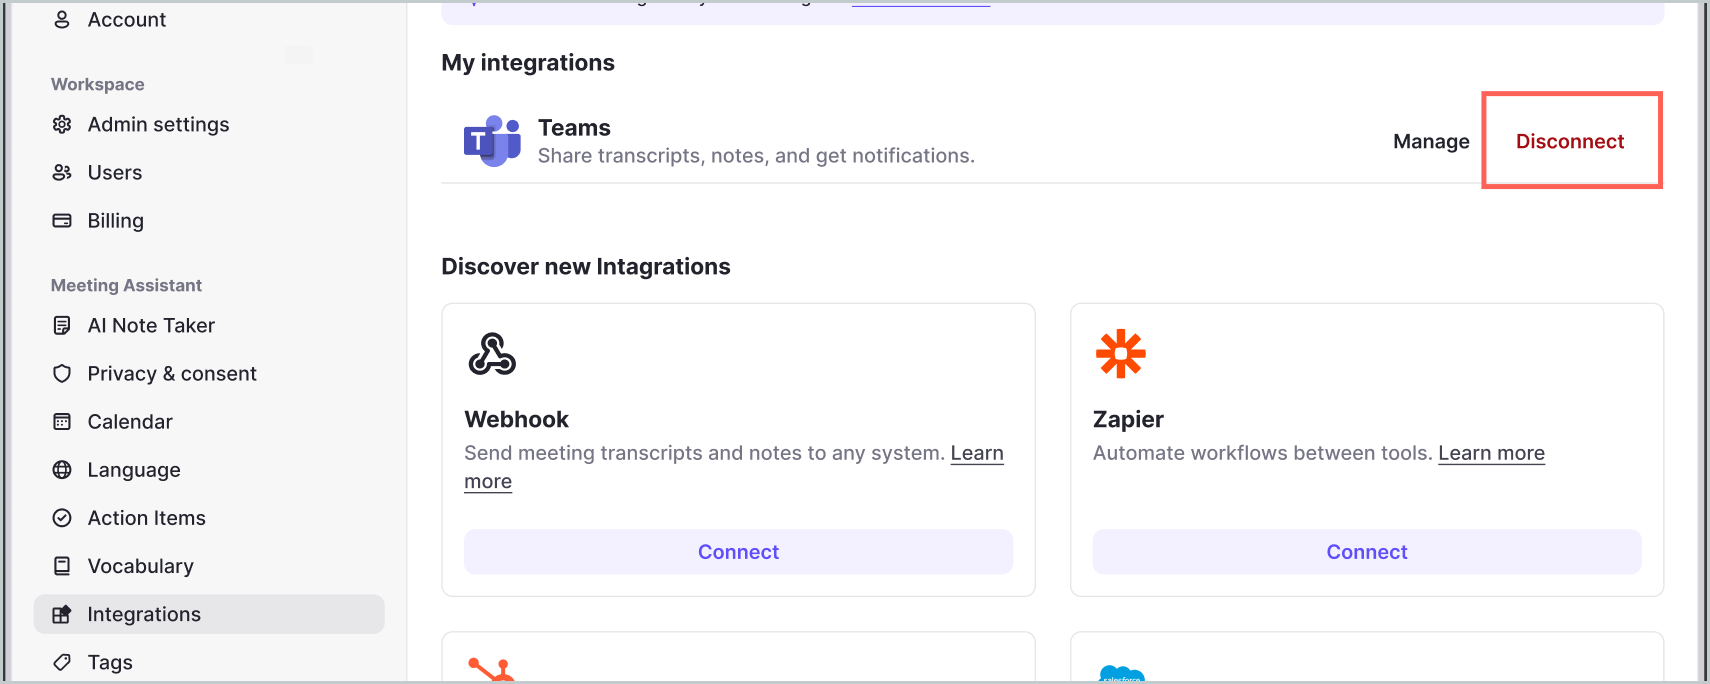Image resolution: width=1710 pixels, height=684 pixels.
Task: Click the Action Items checkmark icon
Action: click(62, 517)
